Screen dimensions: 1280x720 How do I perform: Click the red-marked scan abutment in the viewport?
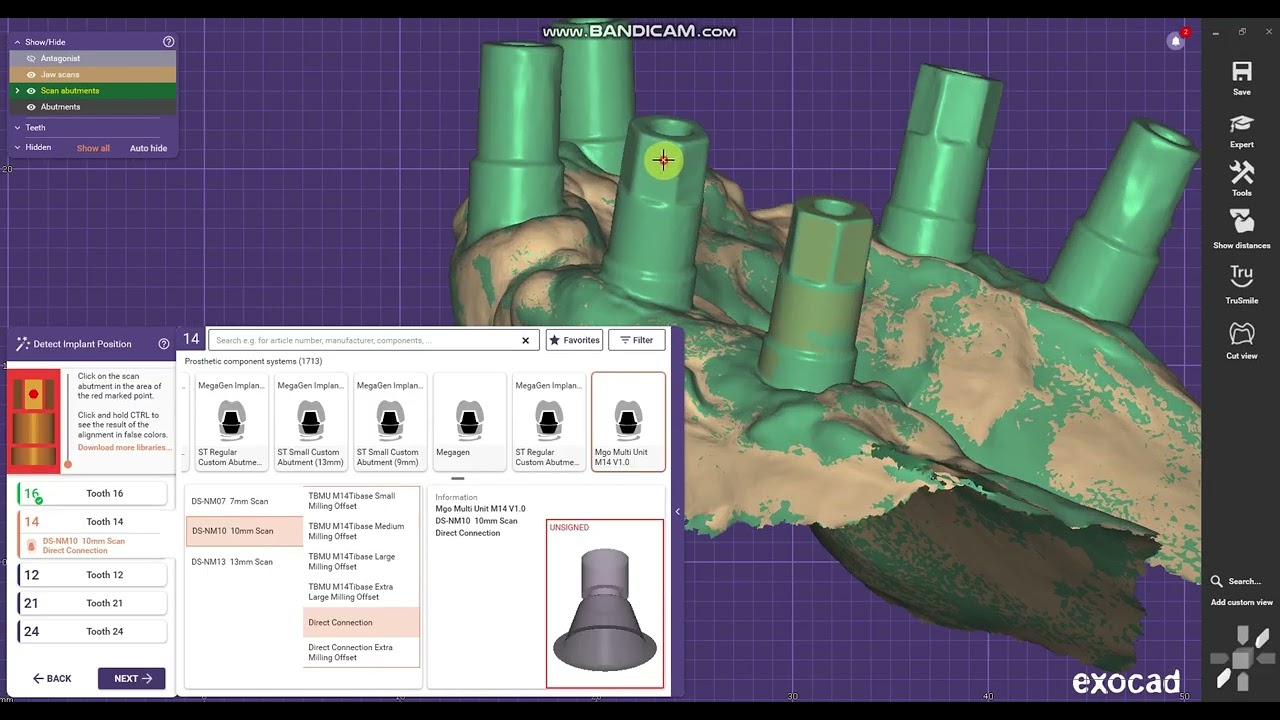tap(664, 160)
